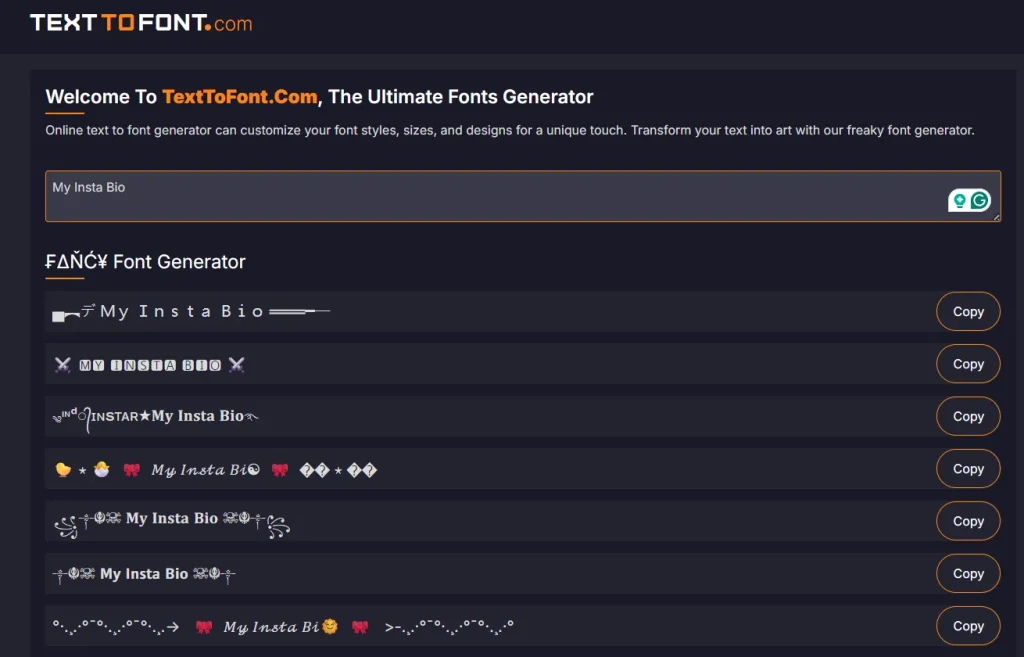1024x657 pixels.
Task: Select the crossed-swords boxed 'MY INSTA BIO' text
Action: point(150,365)
